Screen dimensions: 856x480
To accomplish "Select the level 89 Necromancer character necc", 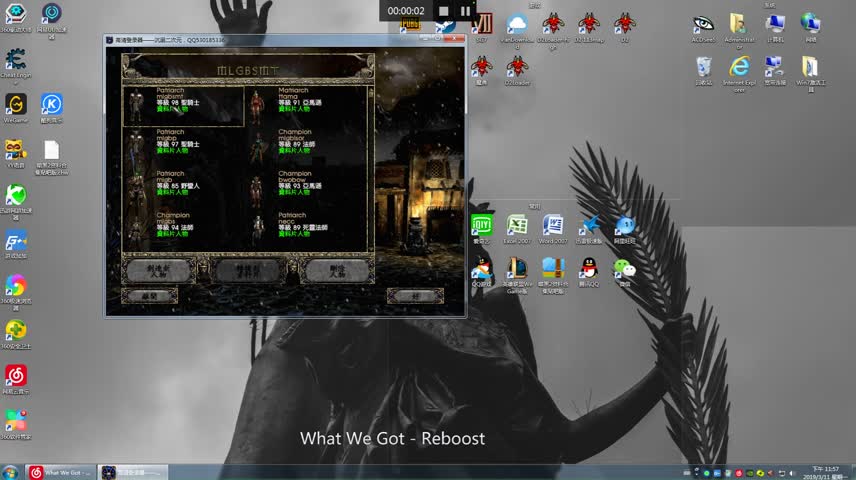I will [x=306, y=230].
